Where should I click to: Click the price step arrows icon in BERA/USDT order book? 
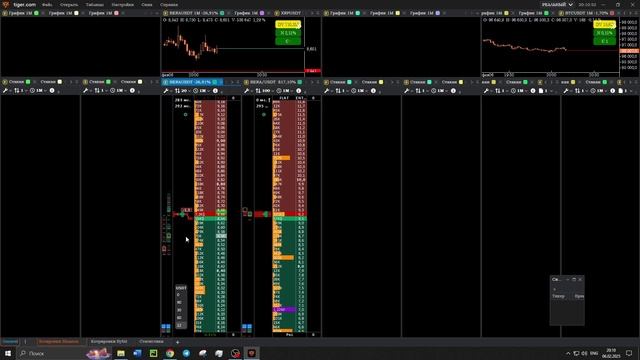point(258,91)
